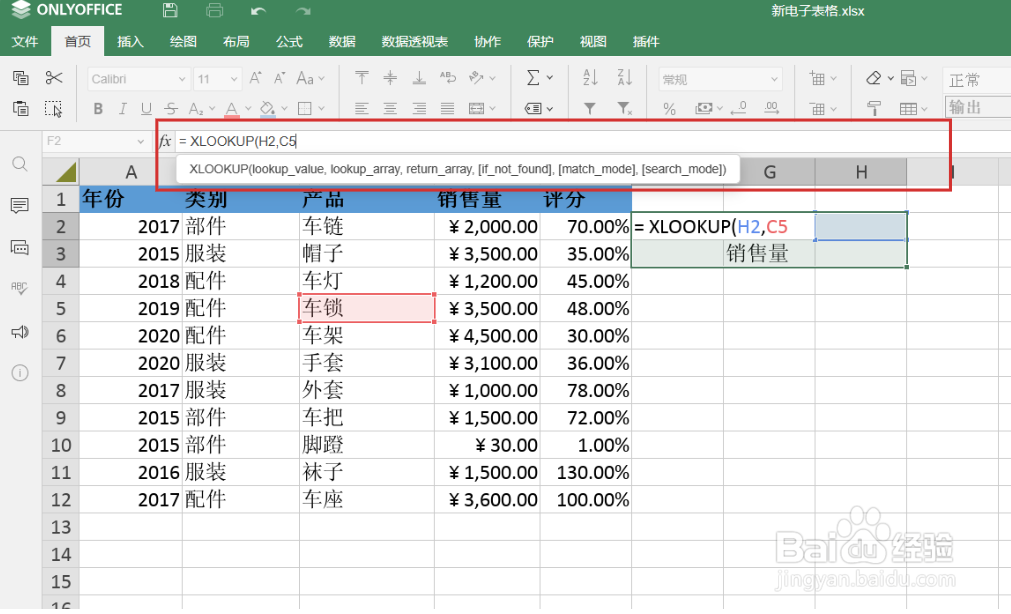The width and height of the screenshot is (1011, 614).
Task: Select the AutoSum function icon
Action: [x=533, y=77]
